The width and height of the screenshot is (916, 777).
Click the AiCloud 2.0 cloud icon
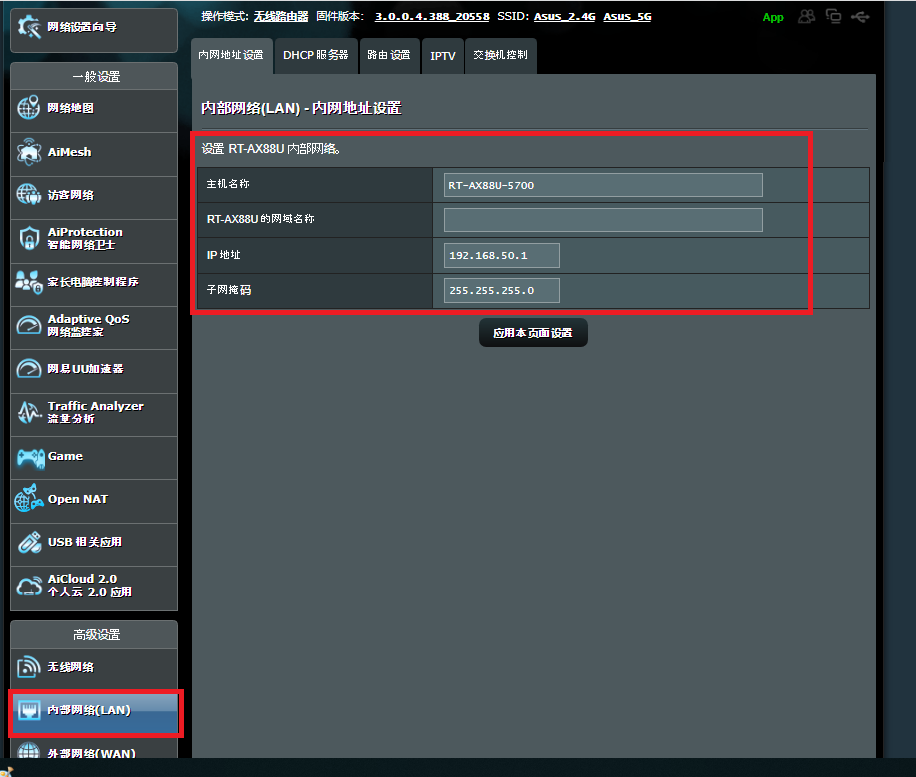(29, 586)
